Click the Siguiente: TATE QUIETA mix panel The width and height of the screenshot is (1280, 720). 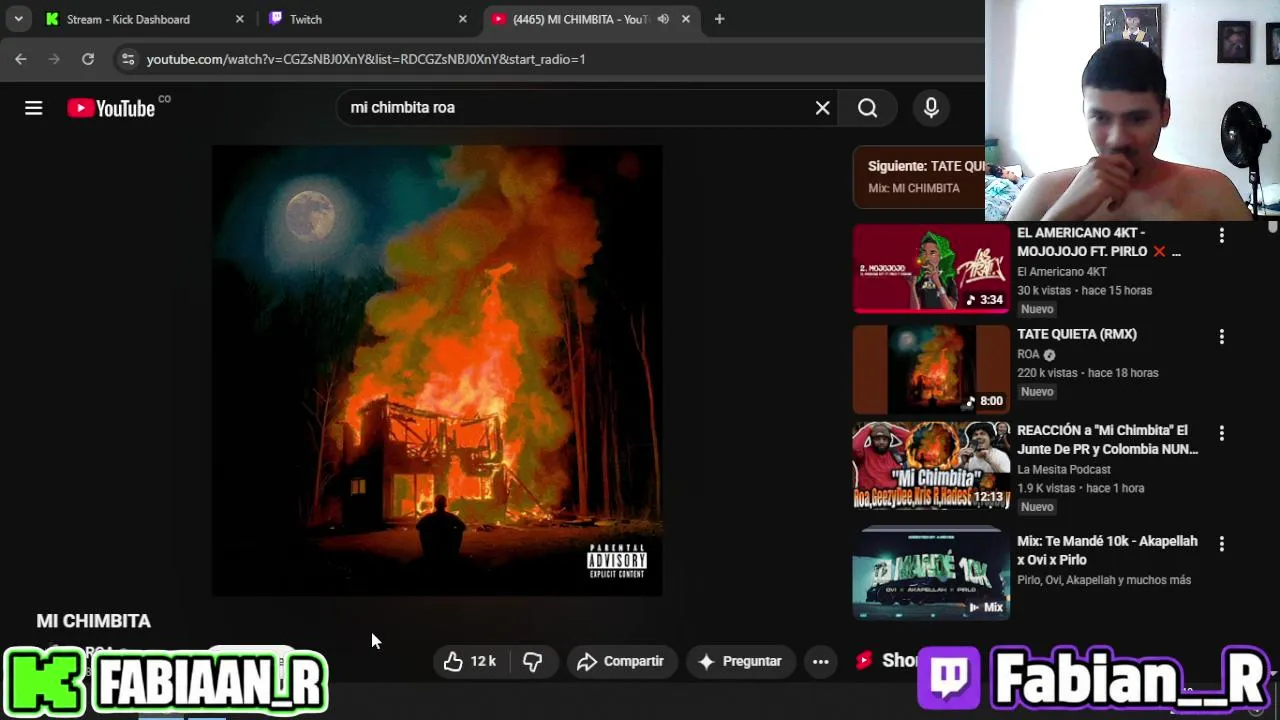click(919, 176)
